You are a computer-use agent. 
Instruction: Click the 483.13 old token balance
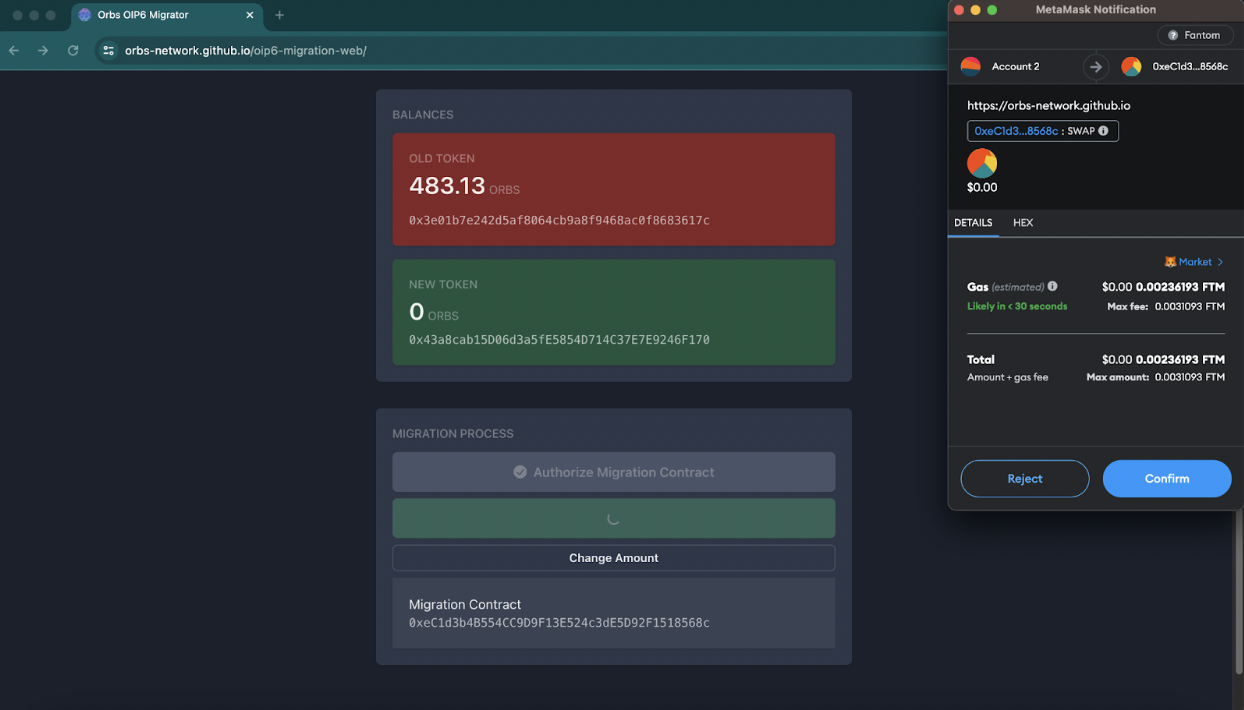click(x=447, y=186)
